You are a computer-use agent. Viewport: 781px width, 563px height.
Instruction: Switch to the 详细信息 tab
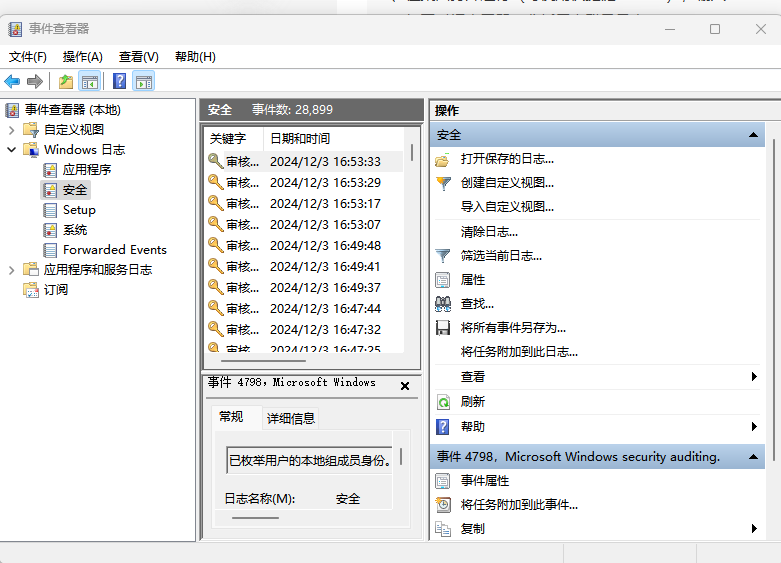[x=290, y=418]
